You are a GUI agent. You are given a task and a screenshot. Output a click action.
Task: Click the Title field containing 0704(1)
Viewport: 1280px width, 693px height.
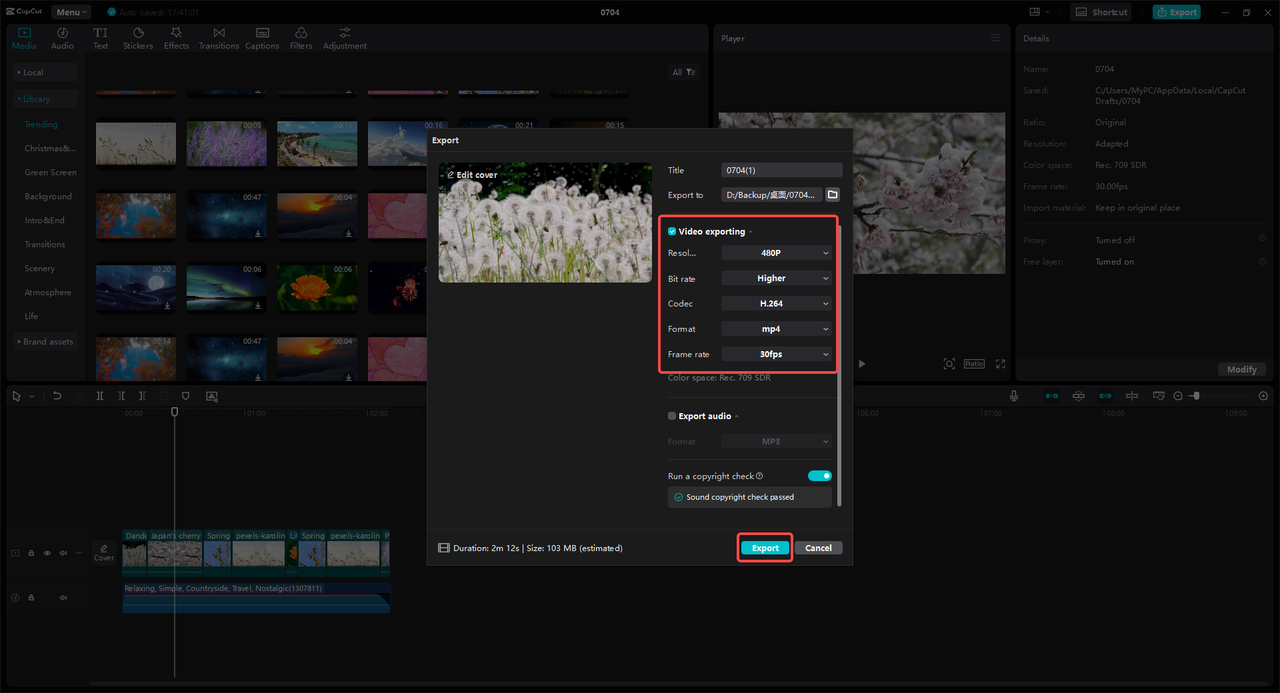click(x=781, y=170)
